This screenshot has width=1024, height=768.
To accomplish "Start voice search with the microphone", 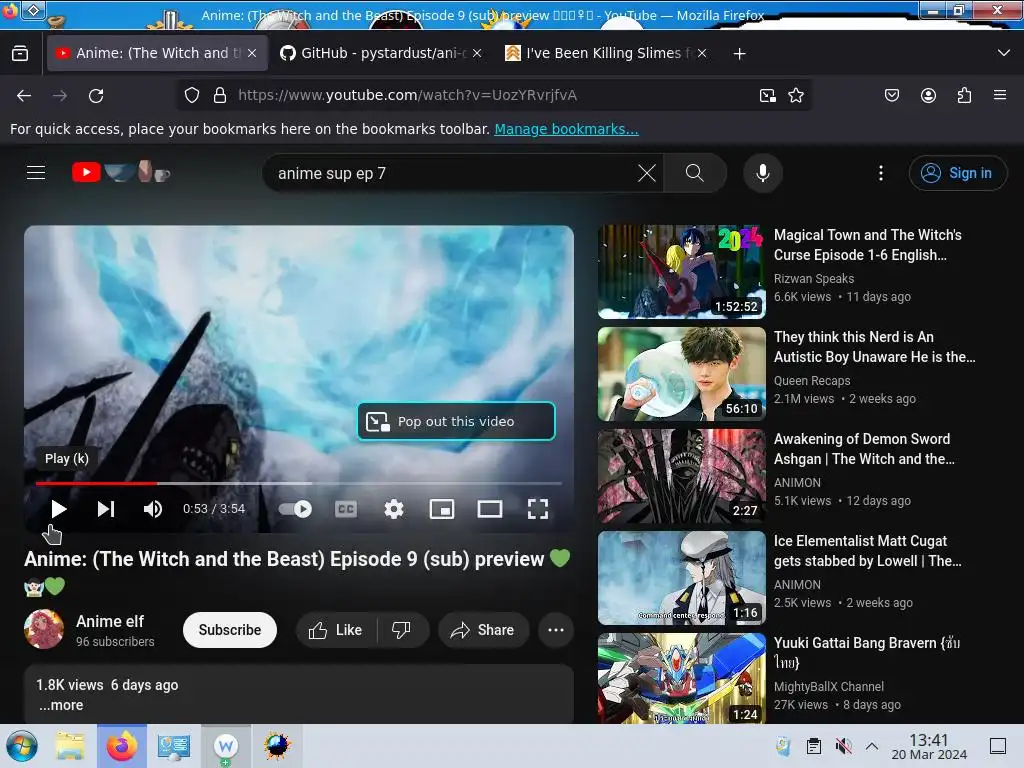I will 762,173.
